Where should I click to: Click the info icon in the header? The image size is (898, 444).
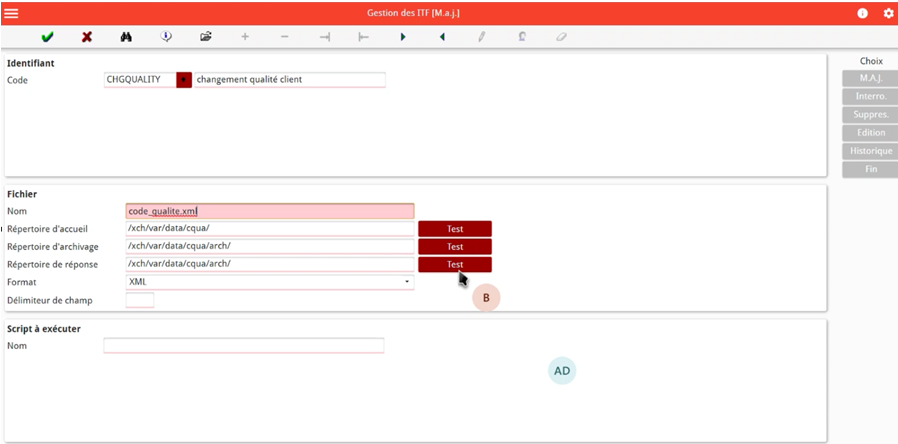[x=863, y=13]
